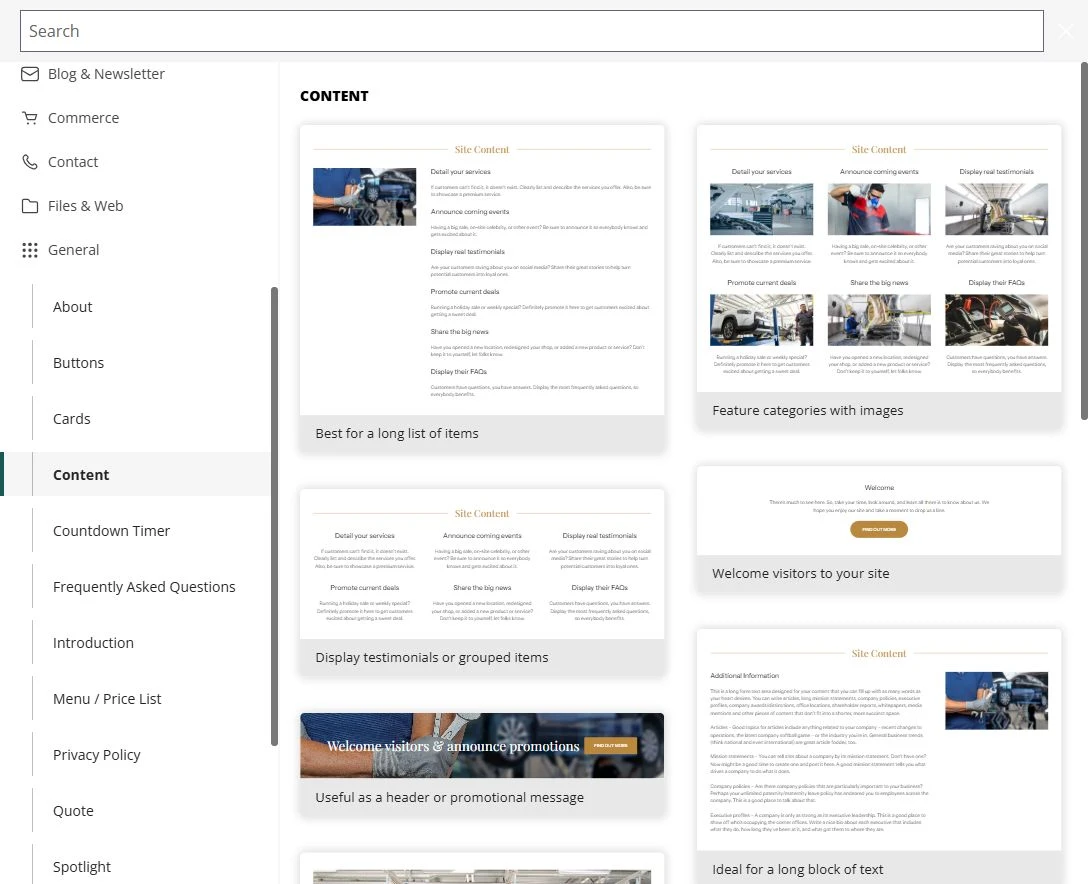Choose 'Ideal for a long block of text' layout thumbnail
This screenshot has width=1088, height=884.
point(878,740)
